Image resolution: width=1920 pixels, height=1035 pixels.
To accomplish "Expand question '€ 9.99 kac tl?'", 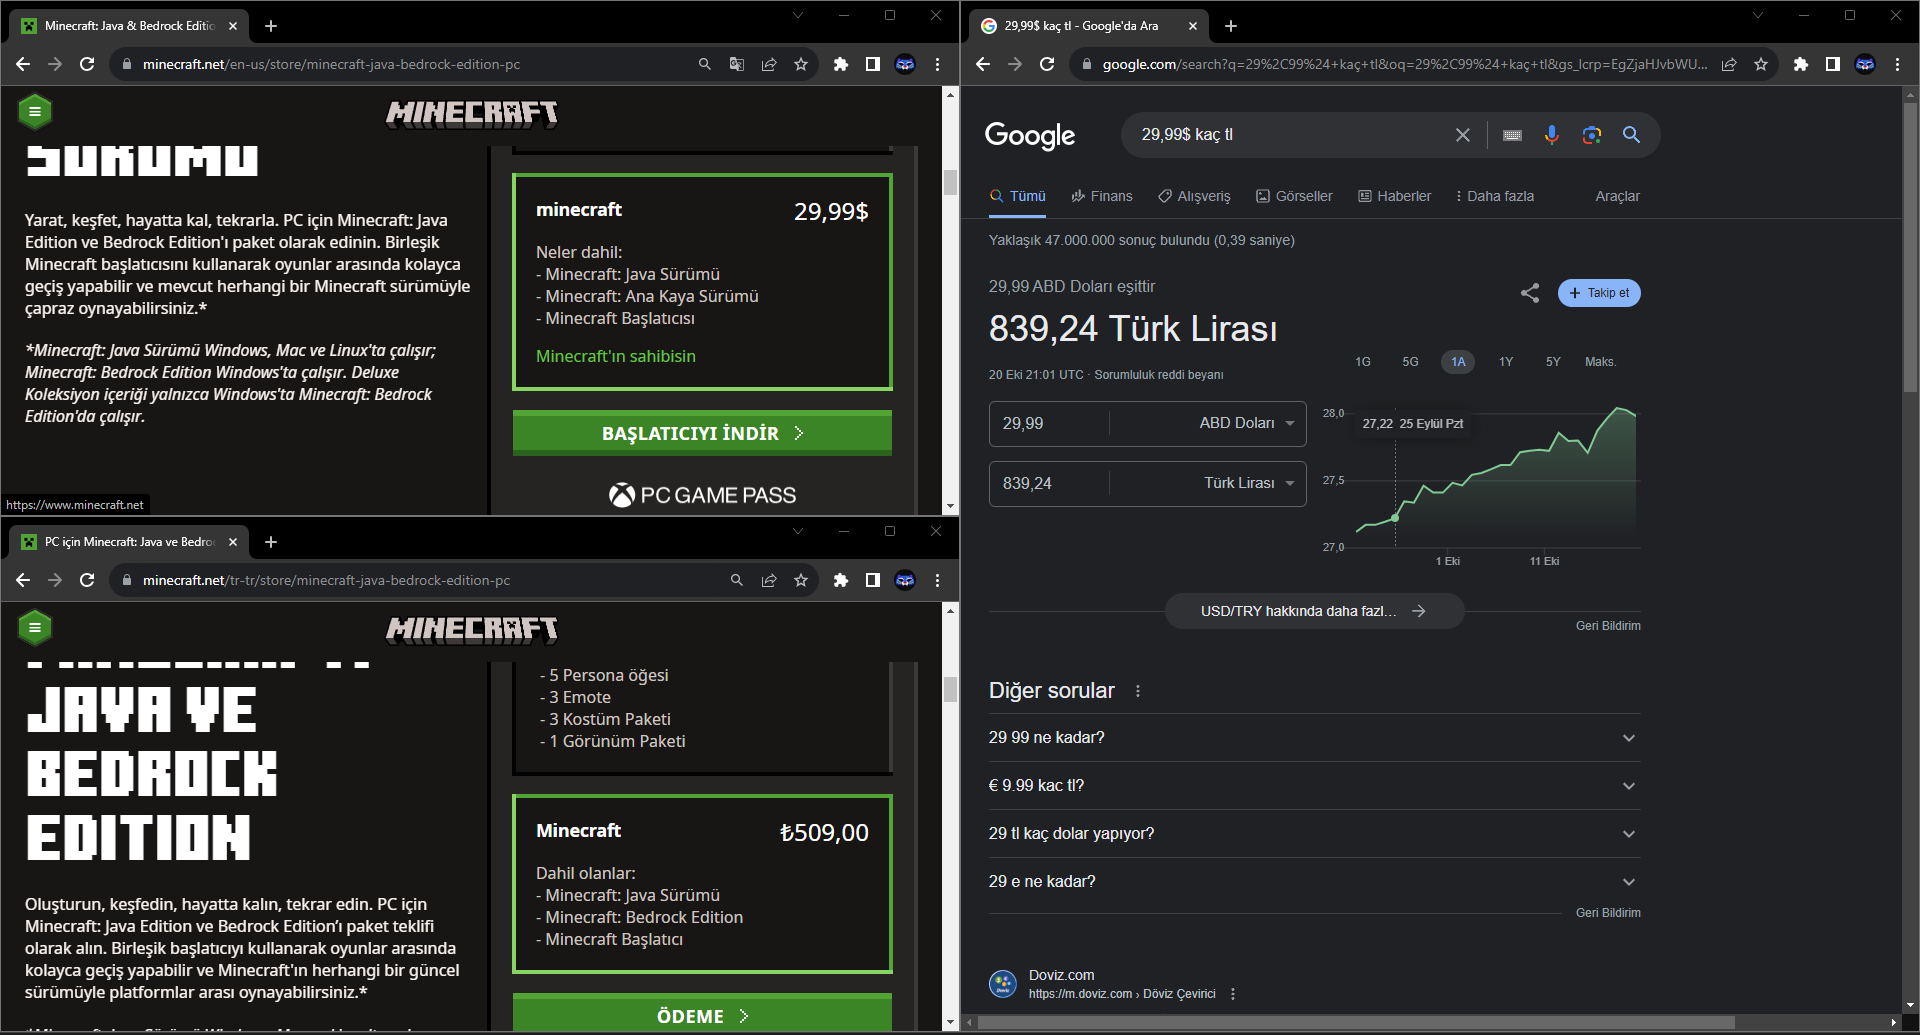I will click(x=1314, y=786).
